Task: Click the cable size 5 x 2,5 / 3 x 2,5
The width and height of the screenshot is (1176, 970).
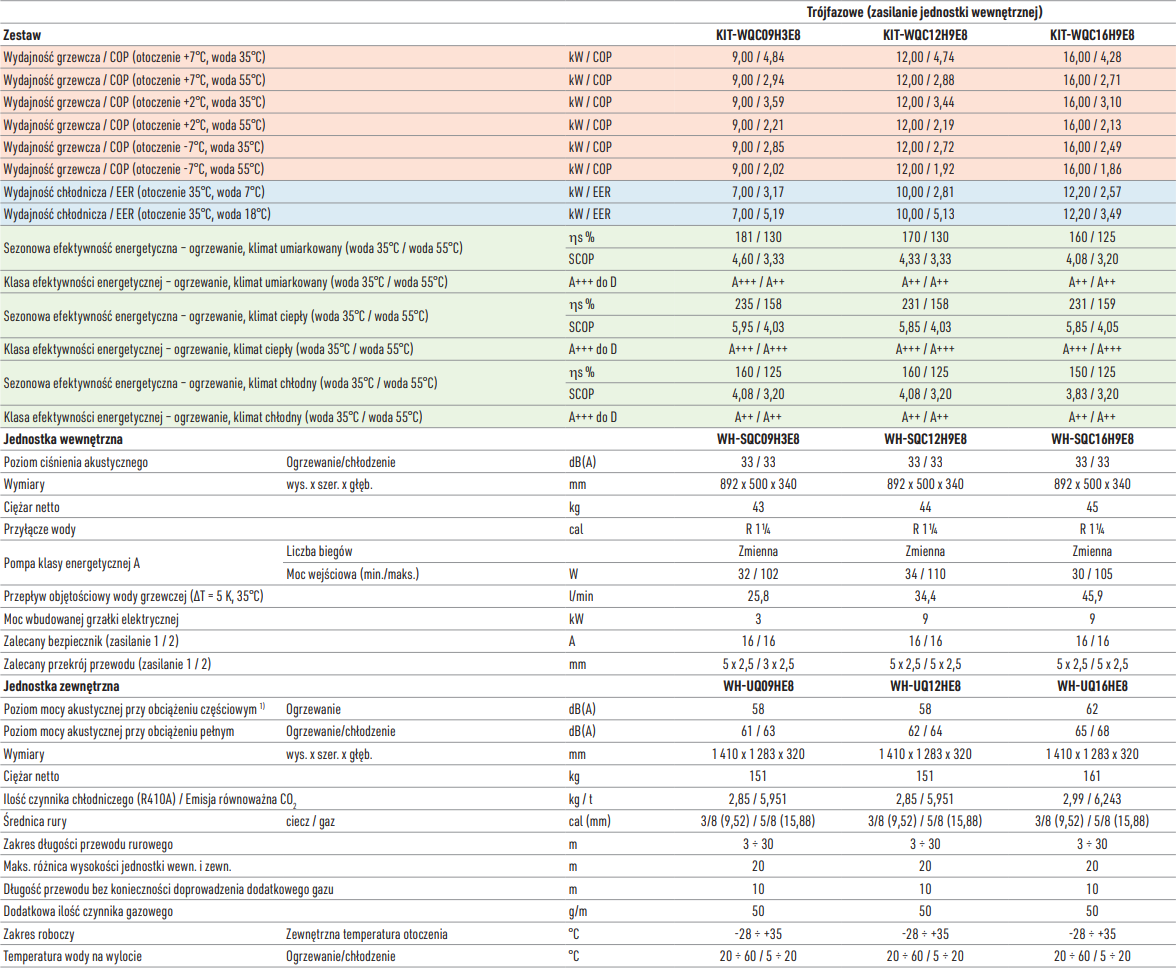Action: (x=758, y=664)
